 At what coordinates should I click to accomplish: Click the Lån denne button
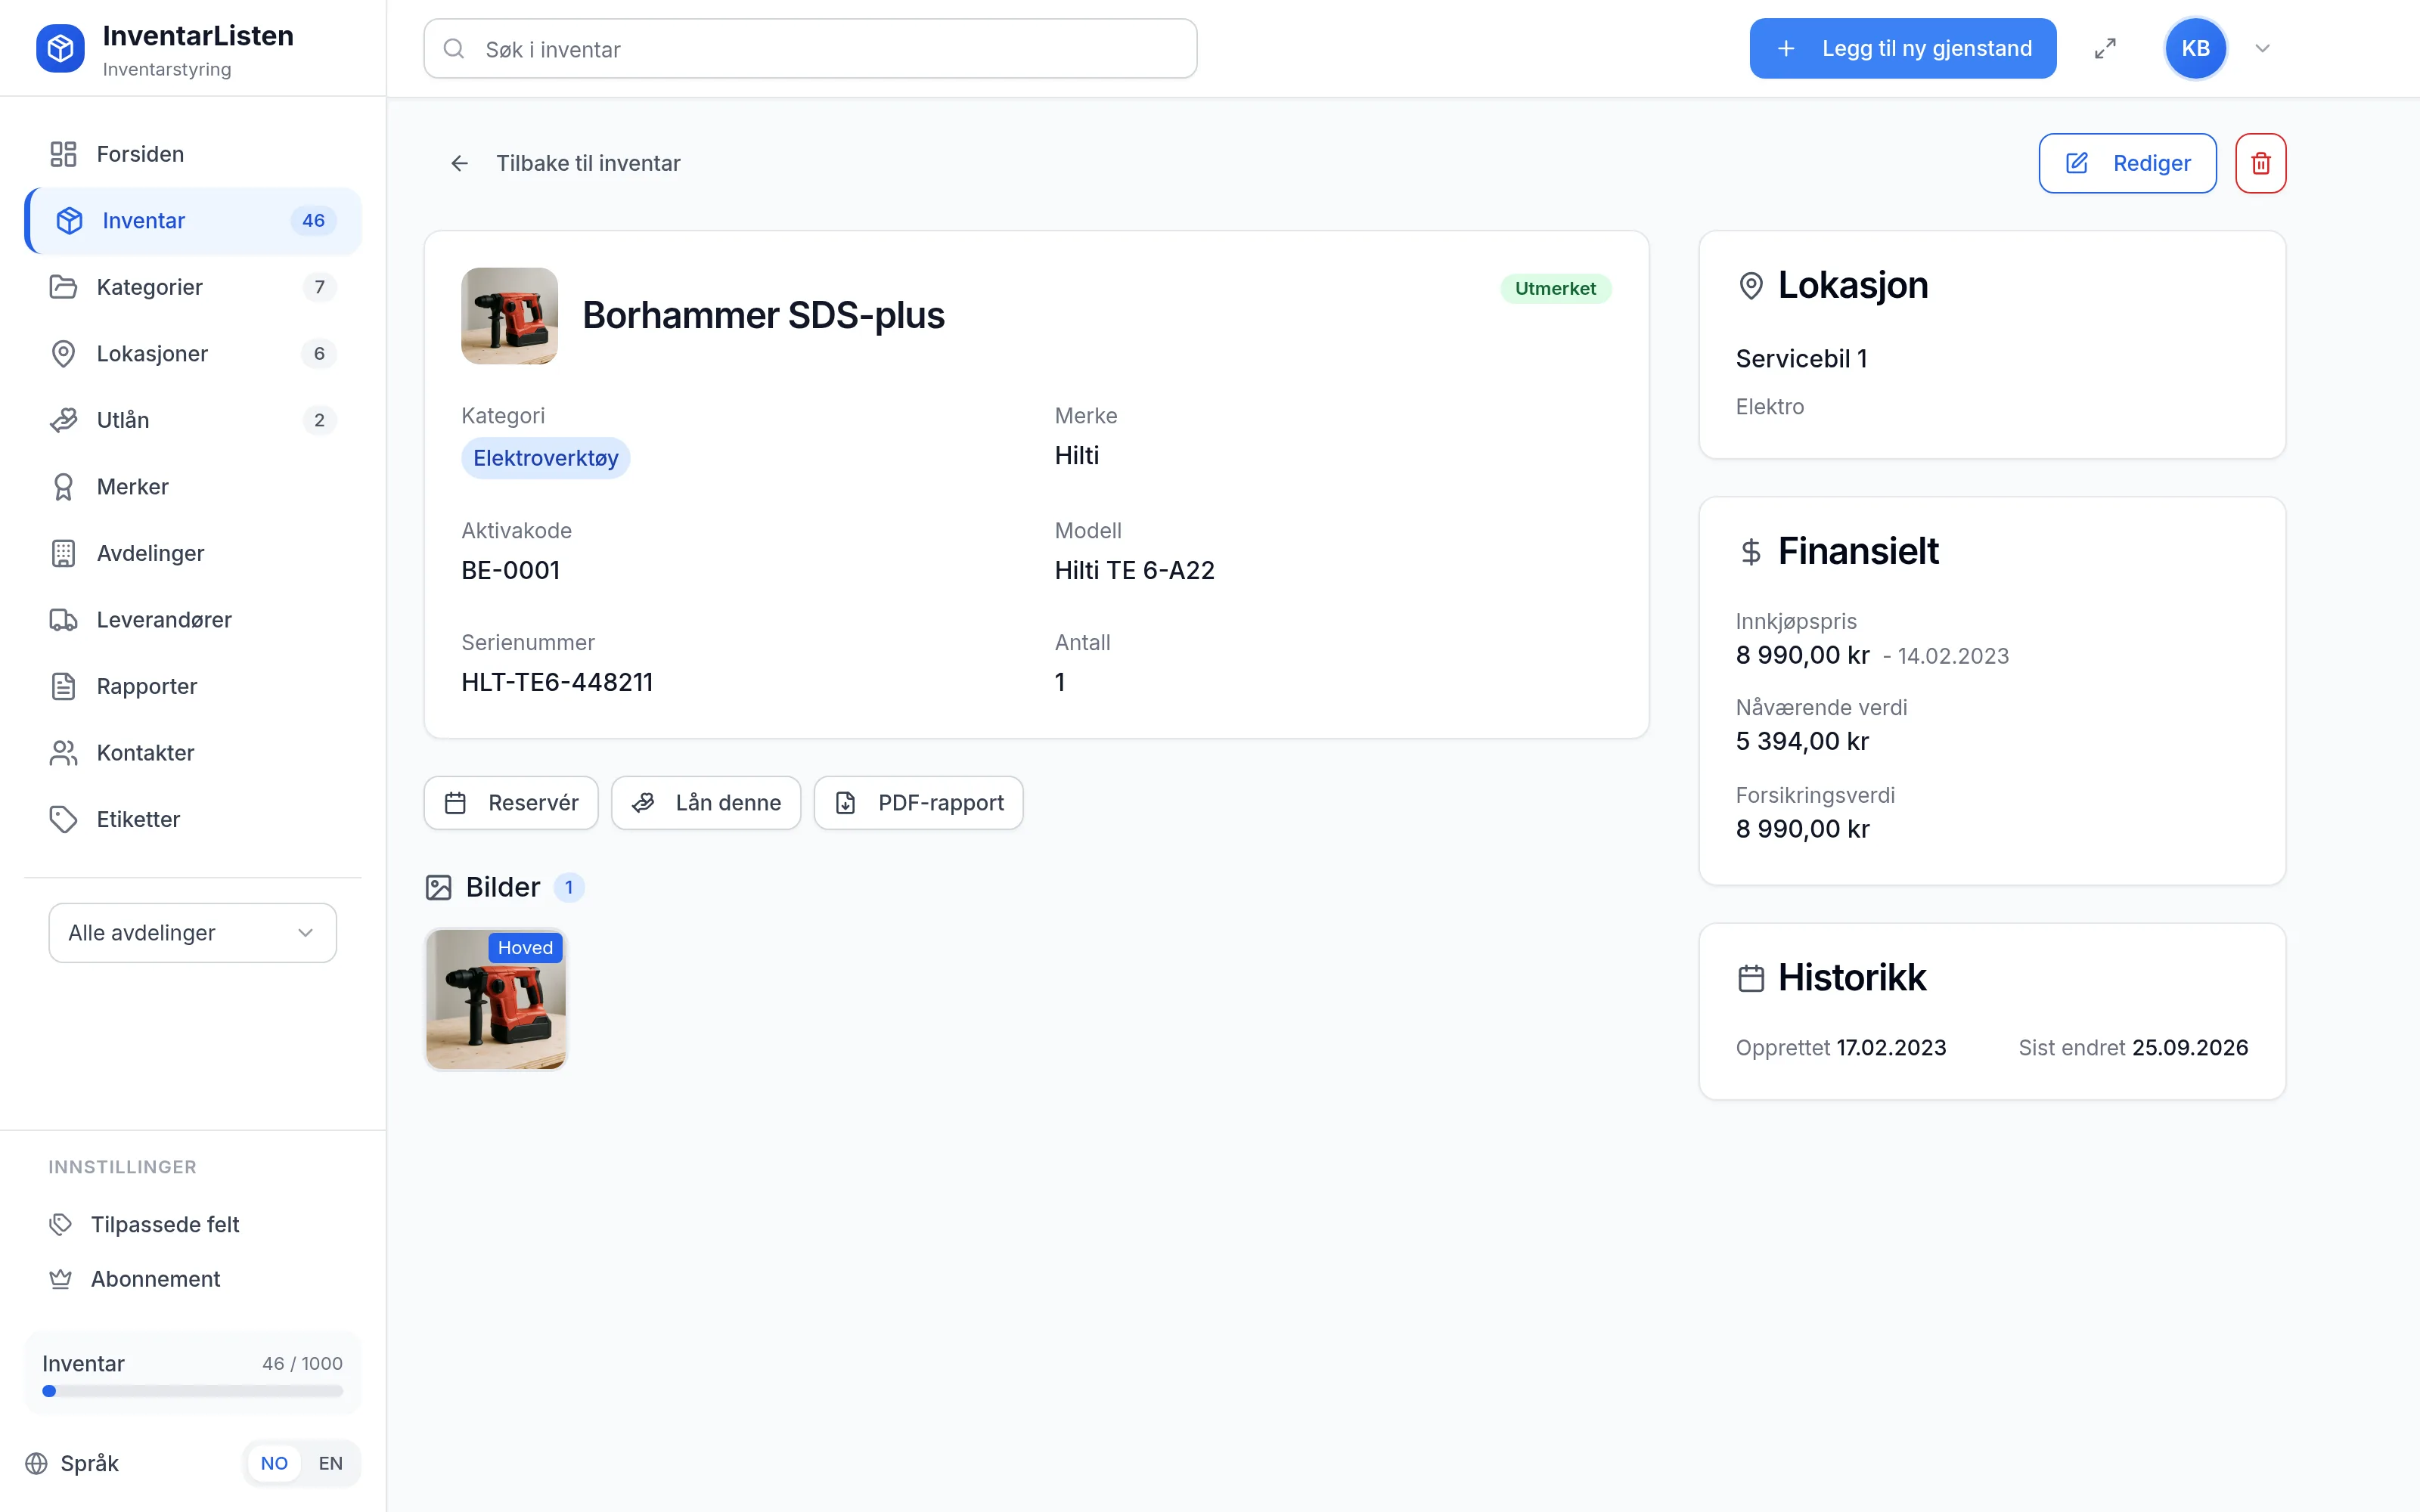pyautogui.click(x=706, y=803)
